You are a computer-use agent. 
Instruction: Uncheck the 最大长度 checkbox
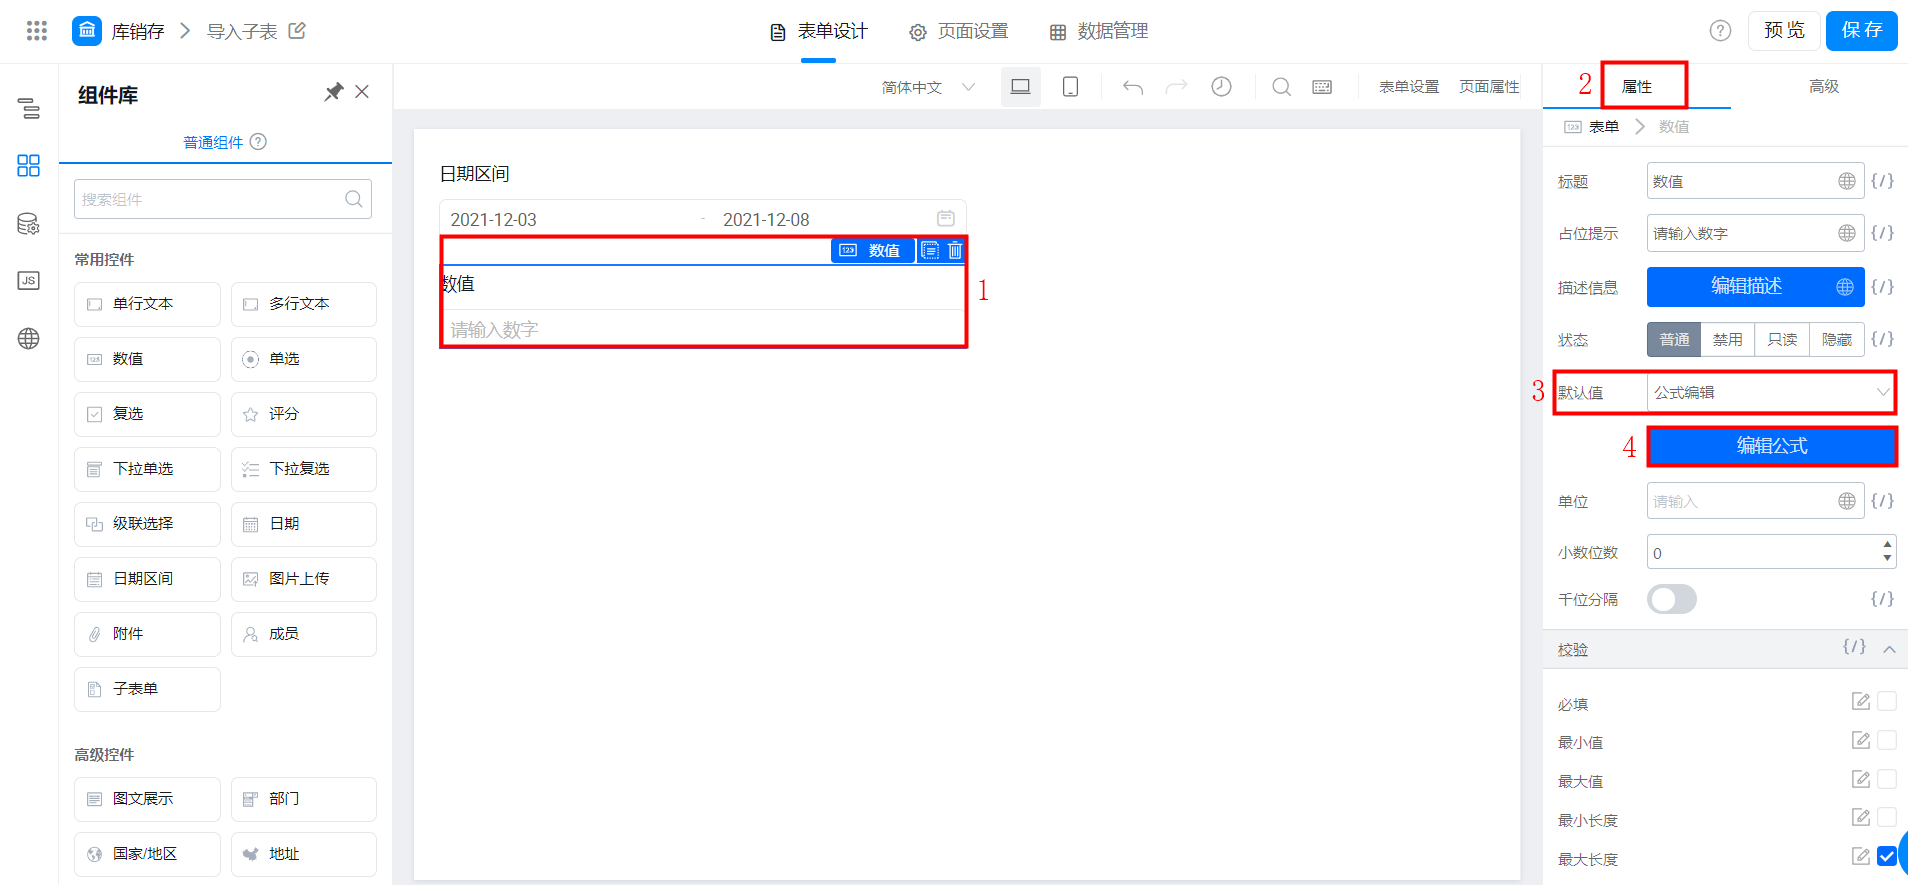[x=1887, y=856]
